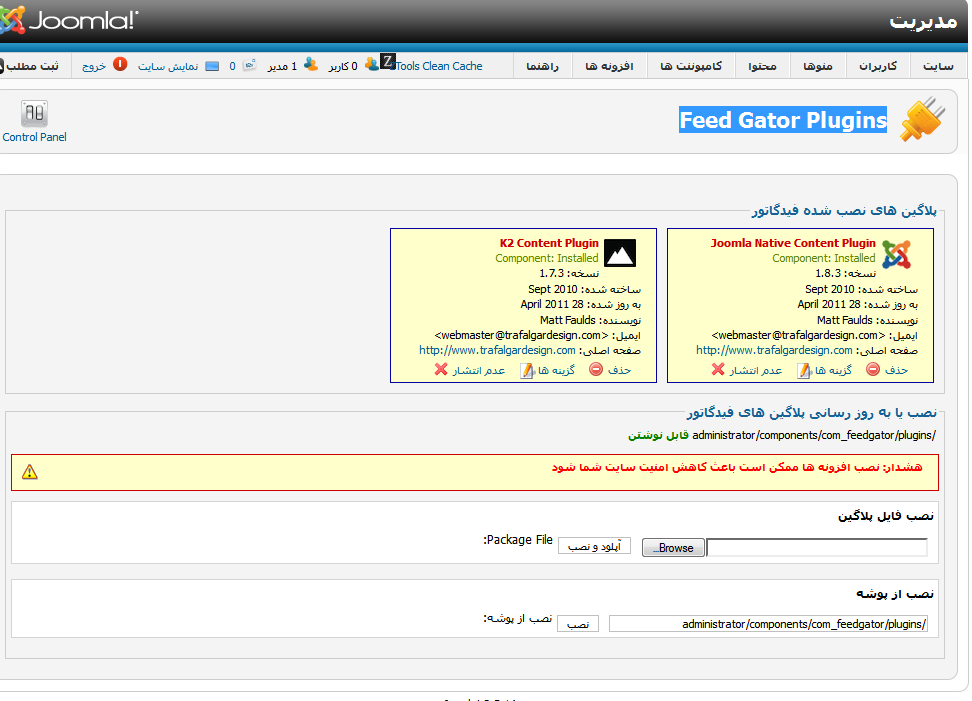This screenshot has height=701, width=972.
Task: Click the yellow warning triangle icon
Action: click(30, 472)
